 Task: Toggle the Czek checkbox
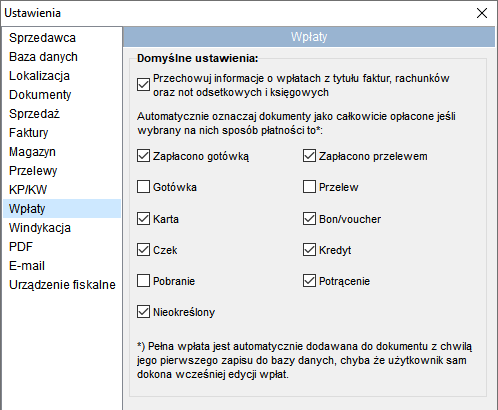click(143, 250)
